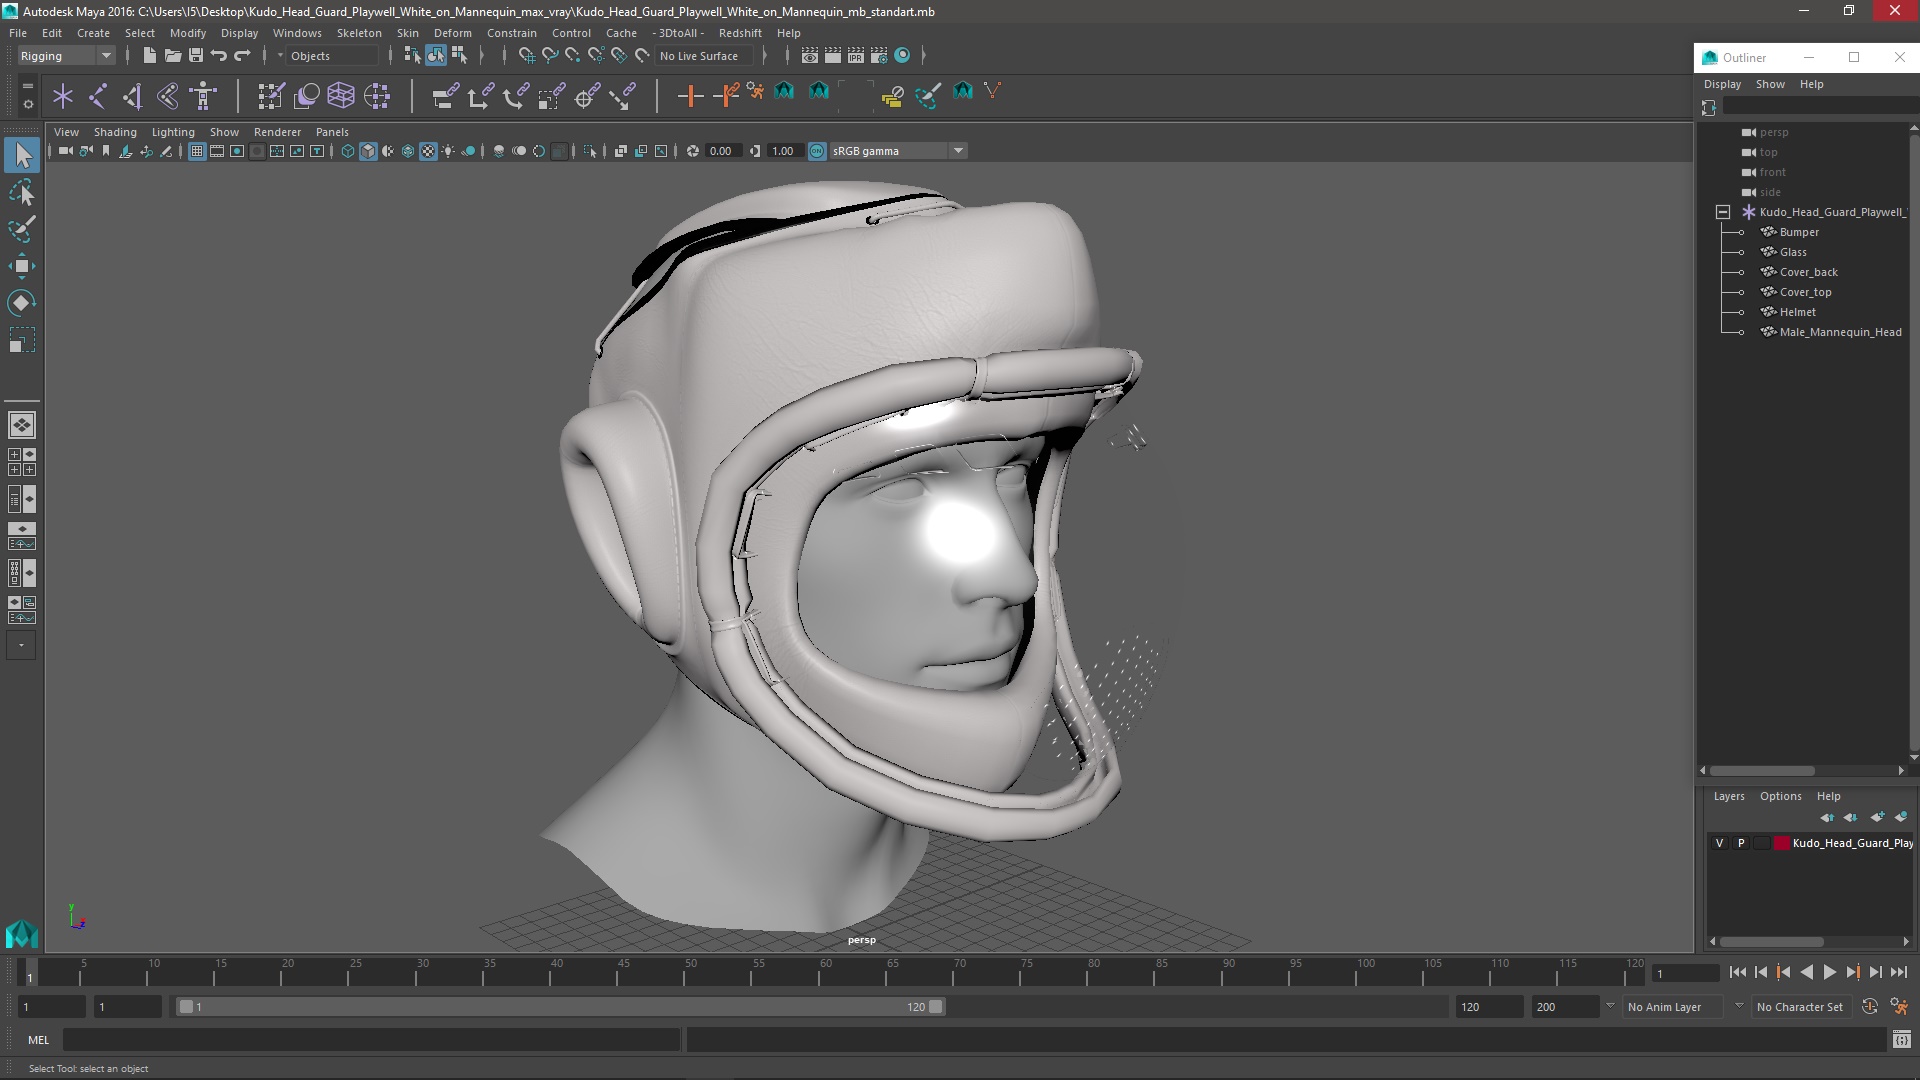Open Layers menu in layer editor
Screen dimensions: 1920x1080
point(1728,796)
